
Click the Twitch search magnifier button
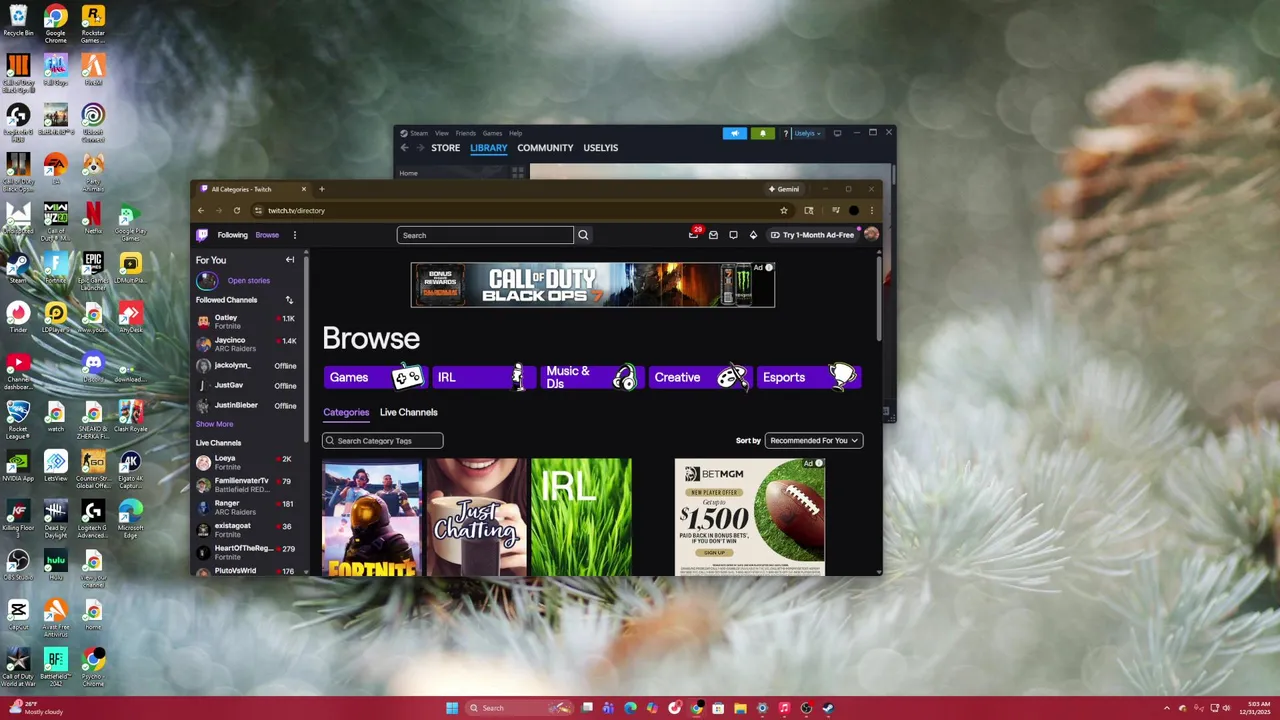tap(583, 235)
